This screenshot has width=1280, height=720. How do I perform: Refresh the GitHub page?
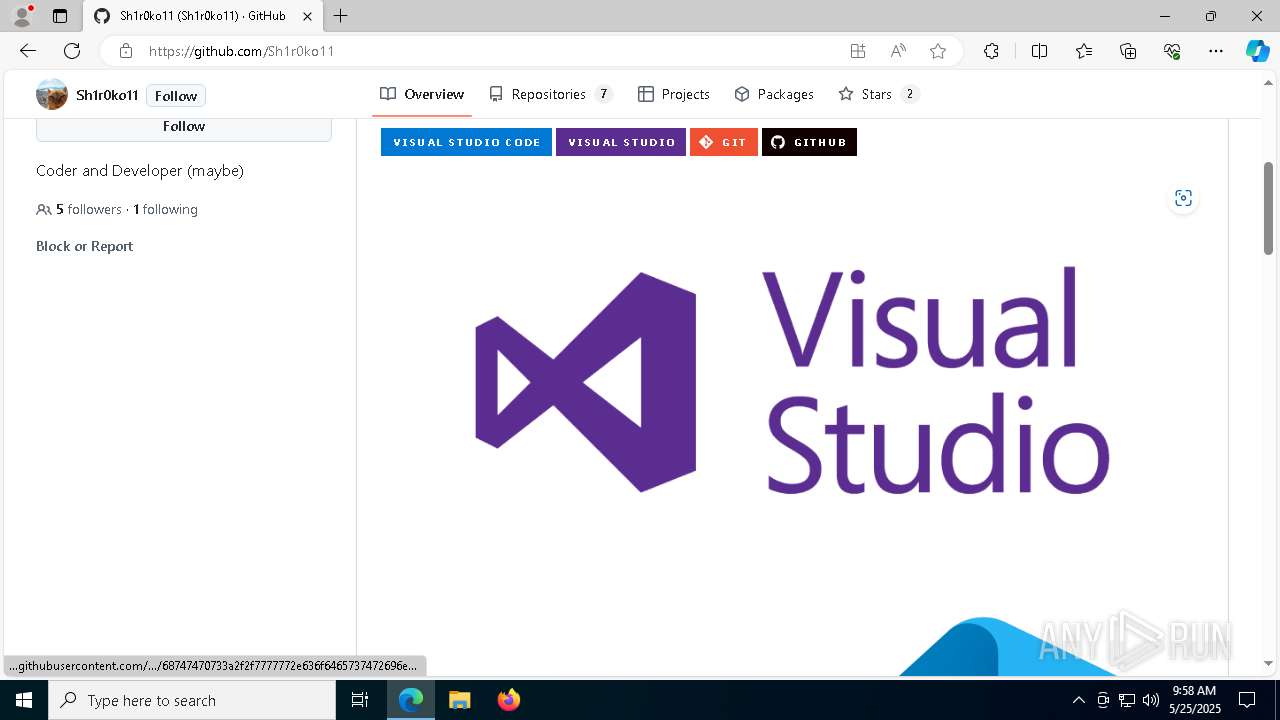click(72, 51)
